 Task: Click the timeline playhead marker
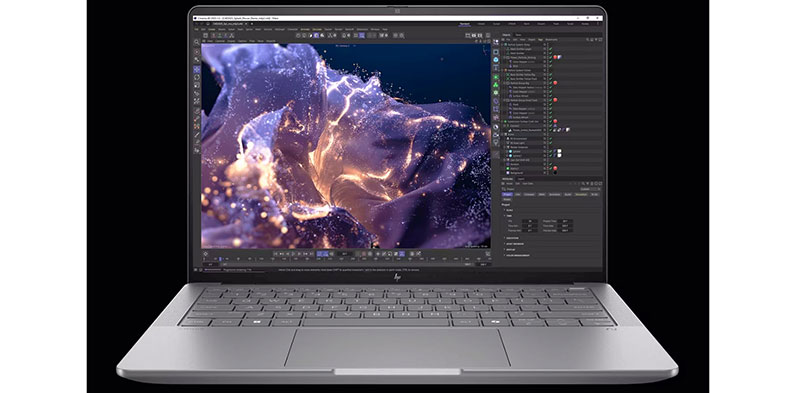[220, 259]
